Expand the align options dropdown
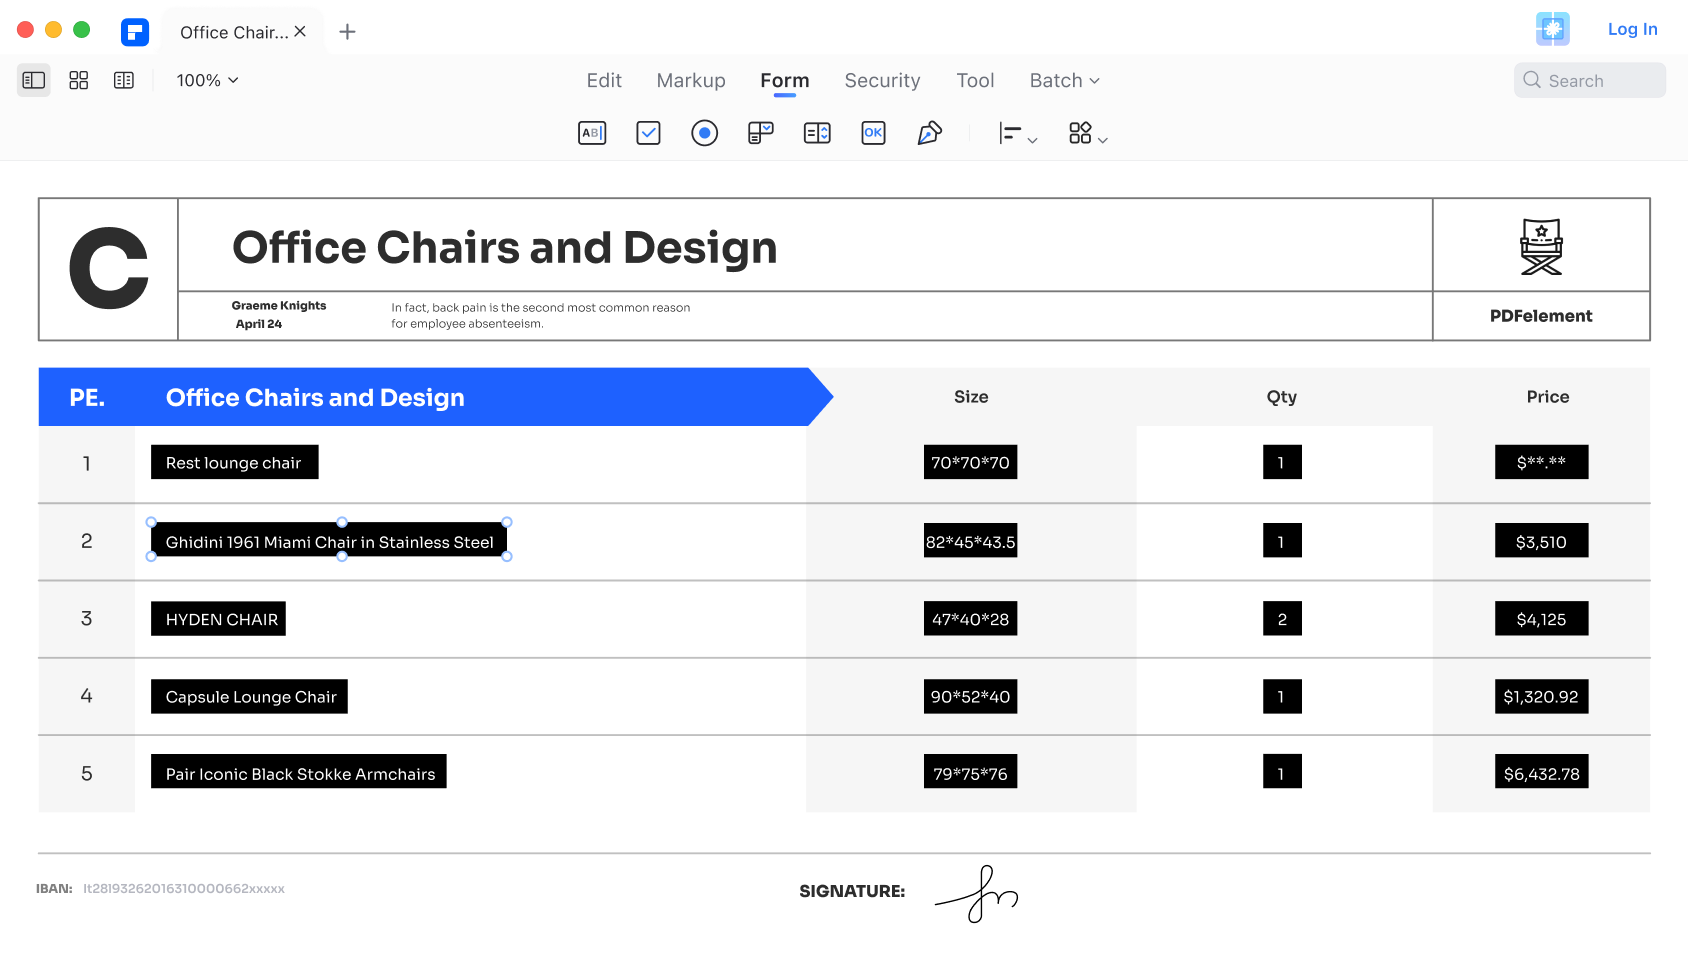 [x=1018, y=134]
